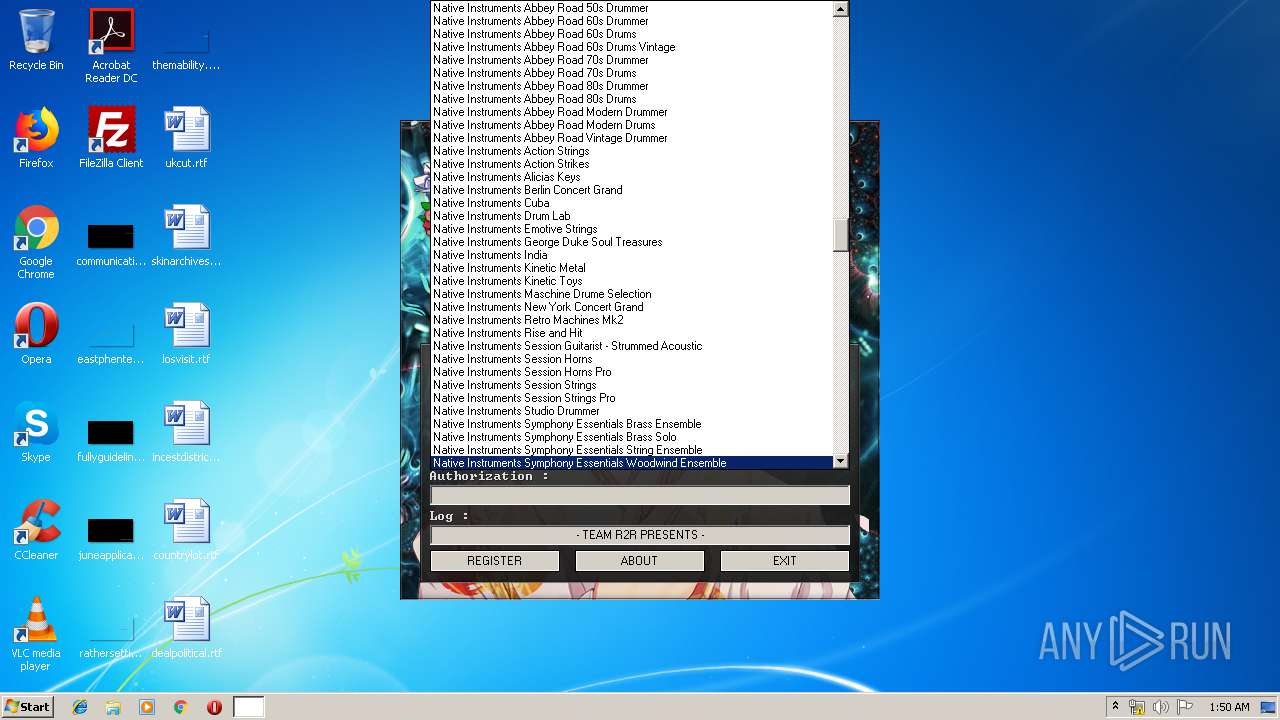Open Firefox desktop shortcut

[x=36, y=138]
